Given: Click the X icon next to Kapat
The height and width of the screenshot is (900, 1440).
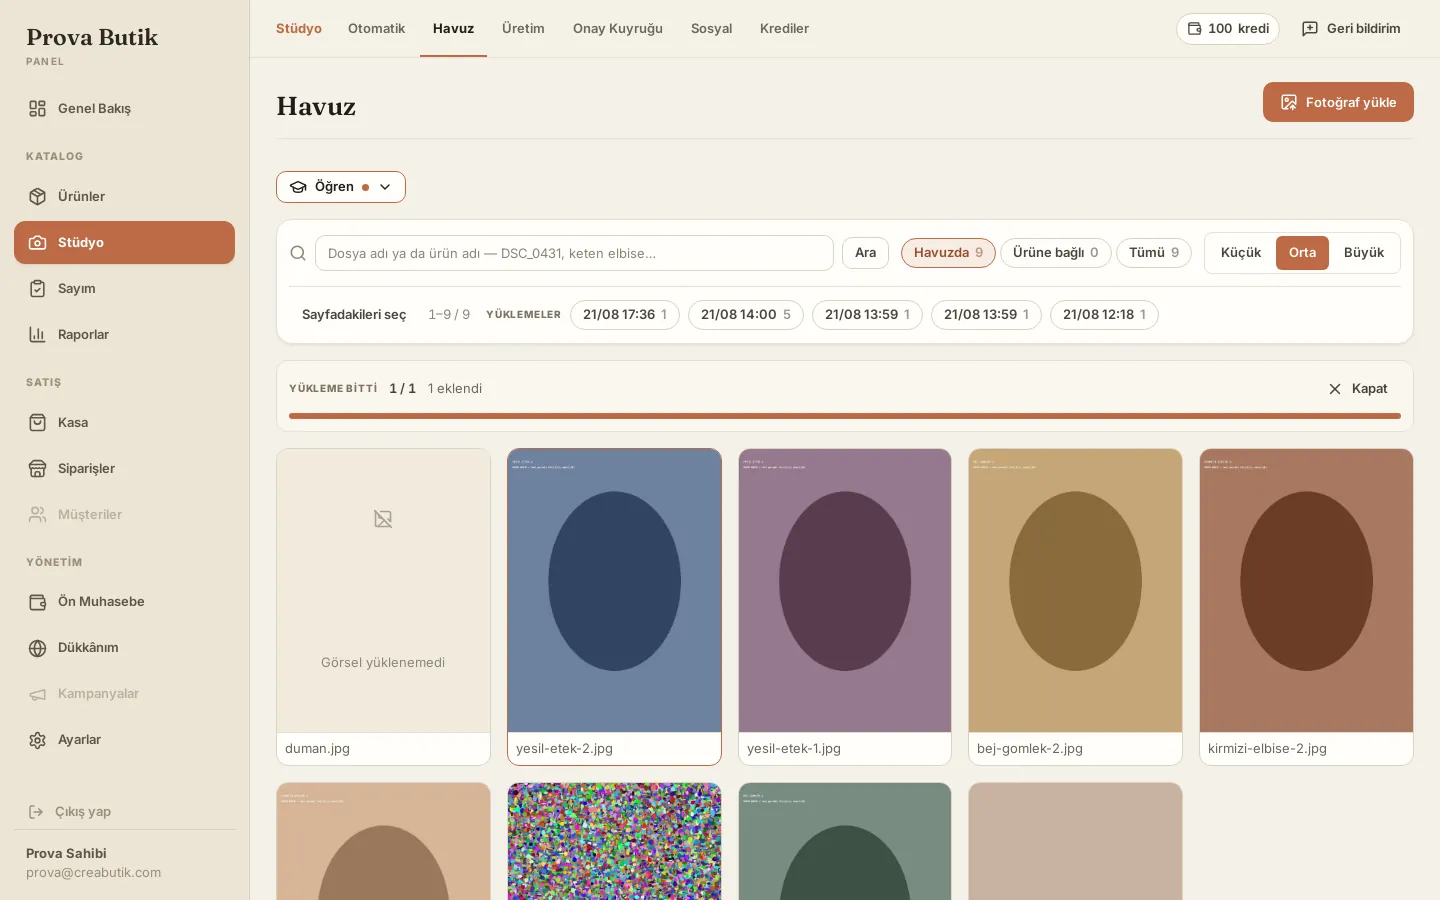Looking at the screenshot, I should click(1335, 389).
